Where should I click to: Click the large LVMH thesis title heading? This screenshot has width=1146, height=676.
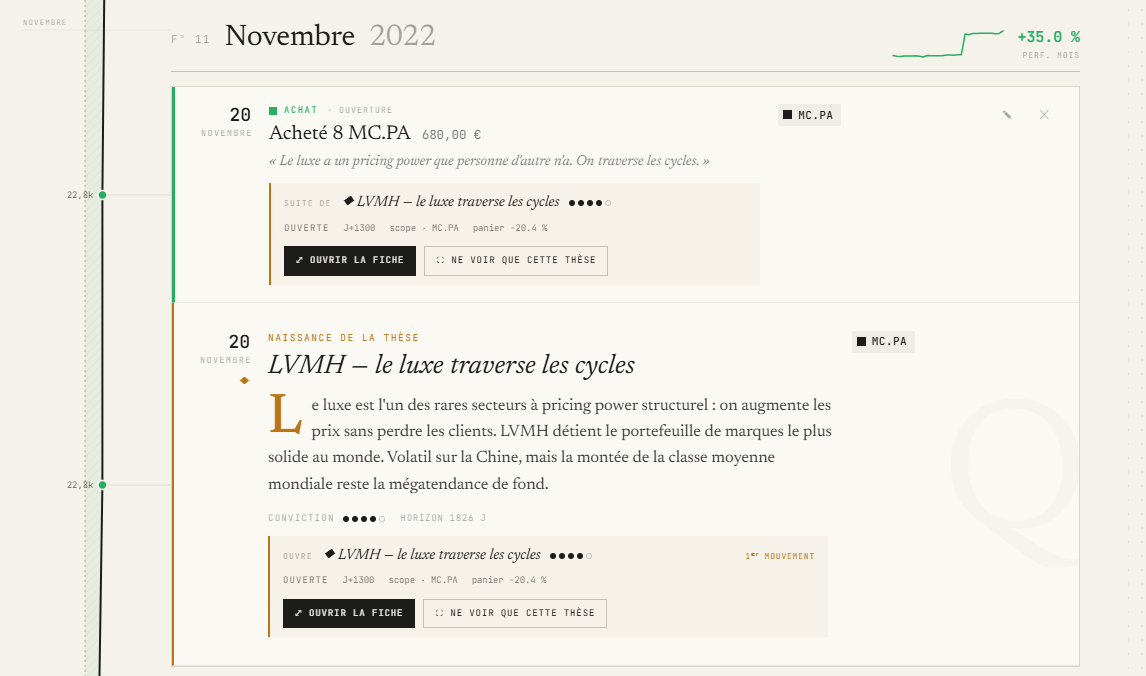pos(451,365)
